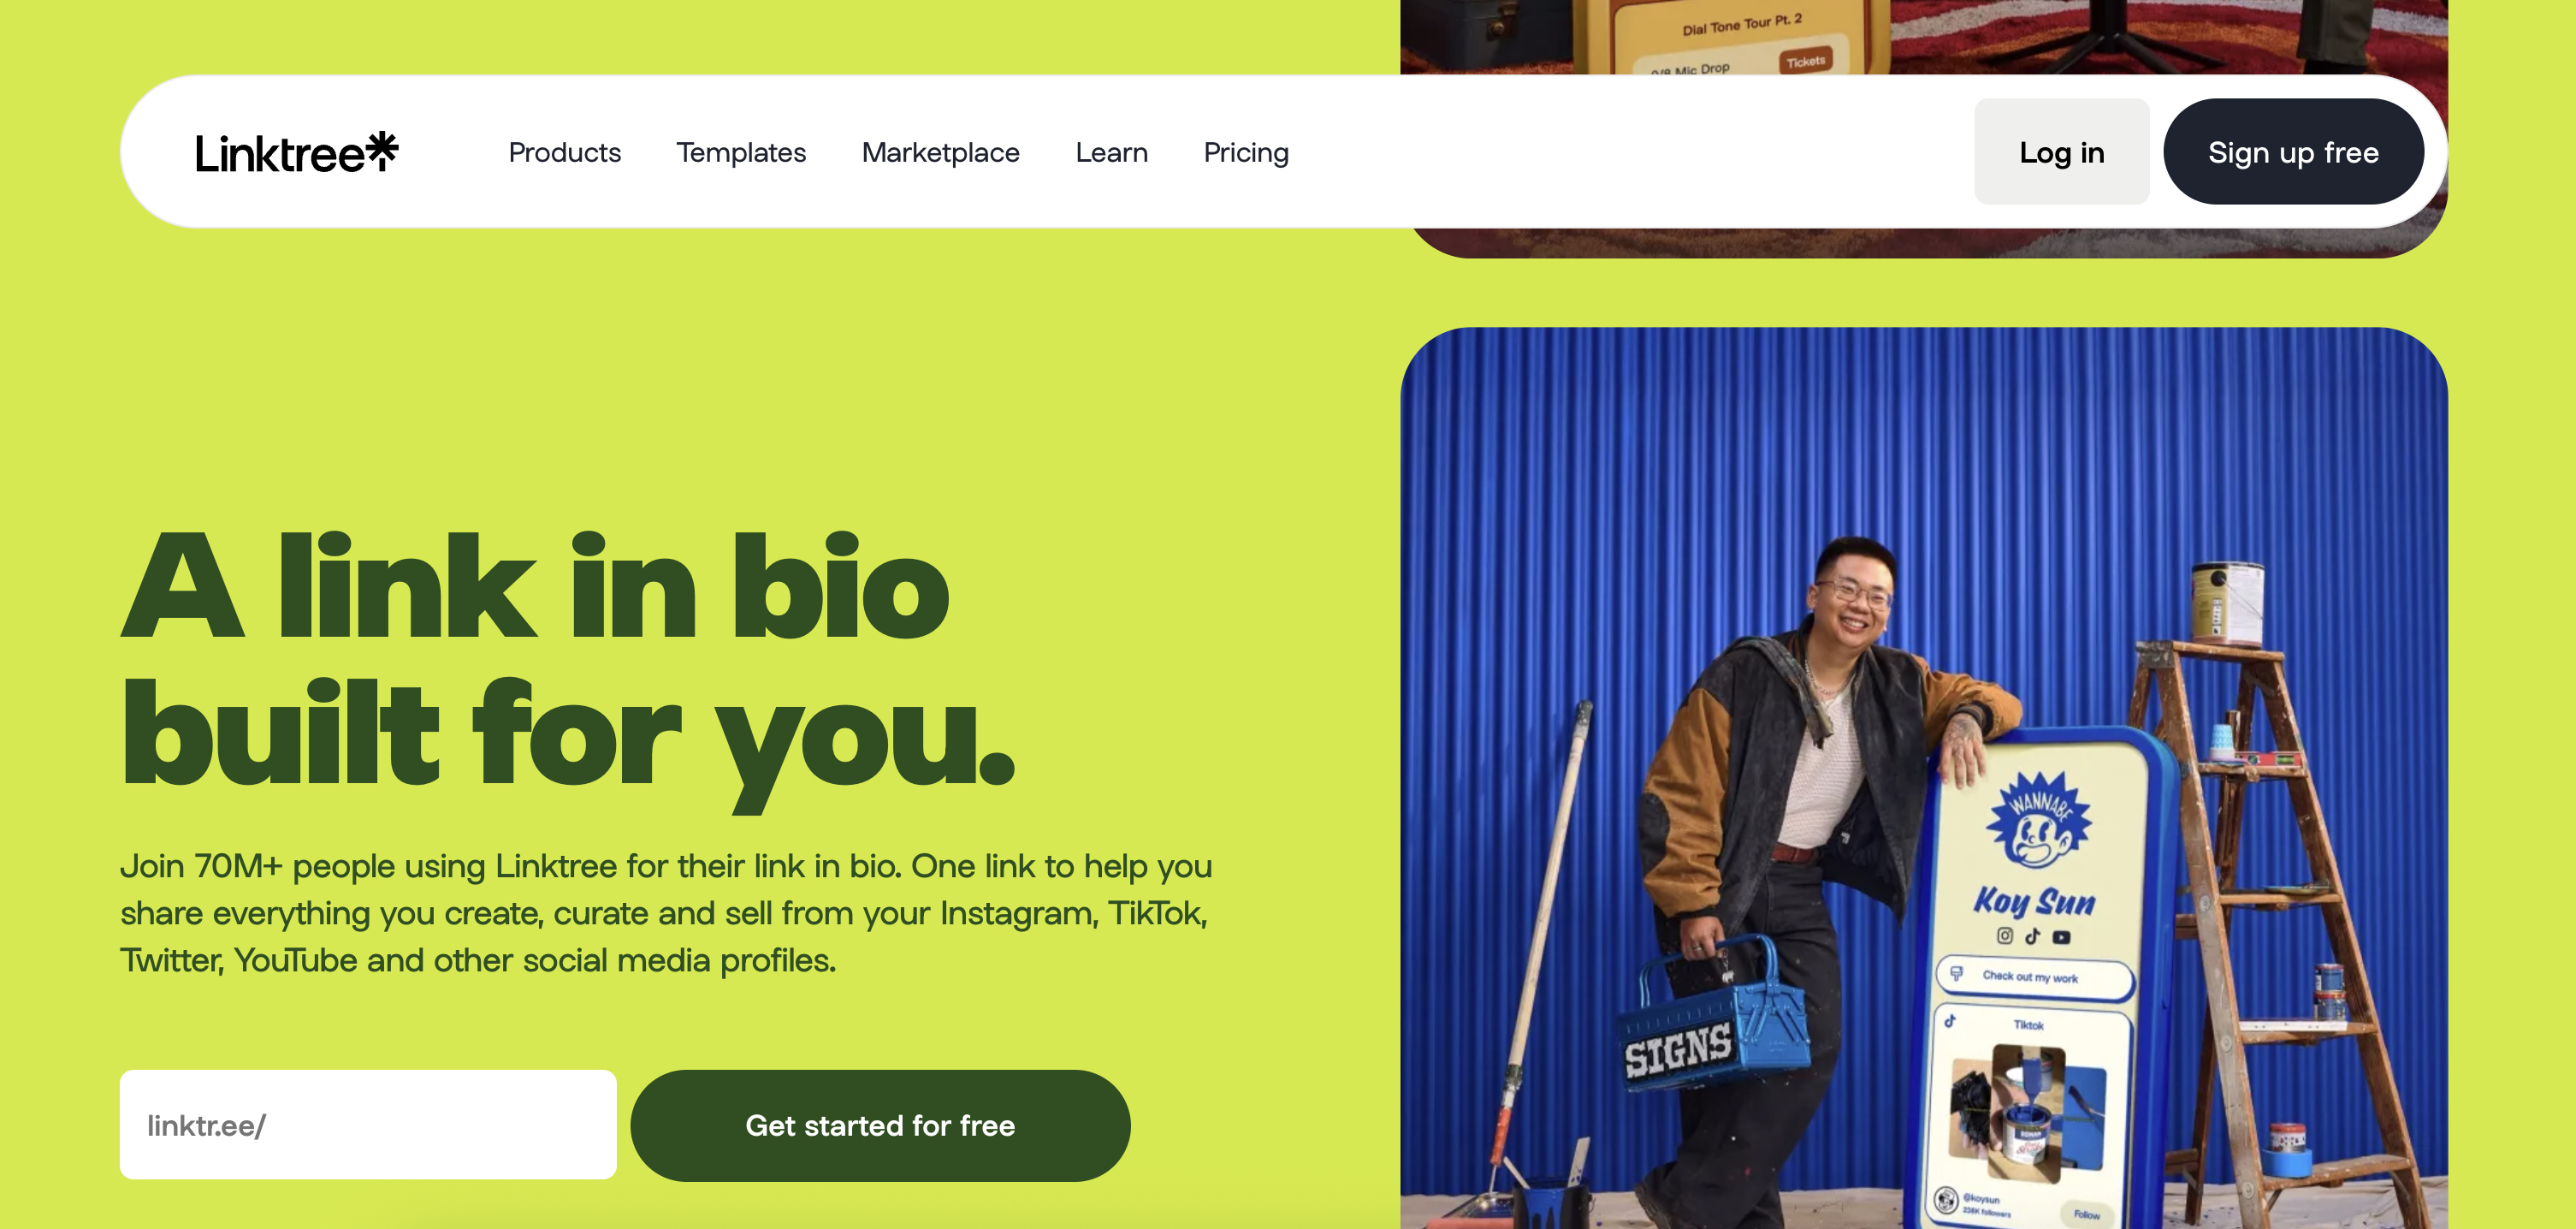The image size is (2576, 1229).
Task: Click Get started for free button
Action: coord(879,1125)
